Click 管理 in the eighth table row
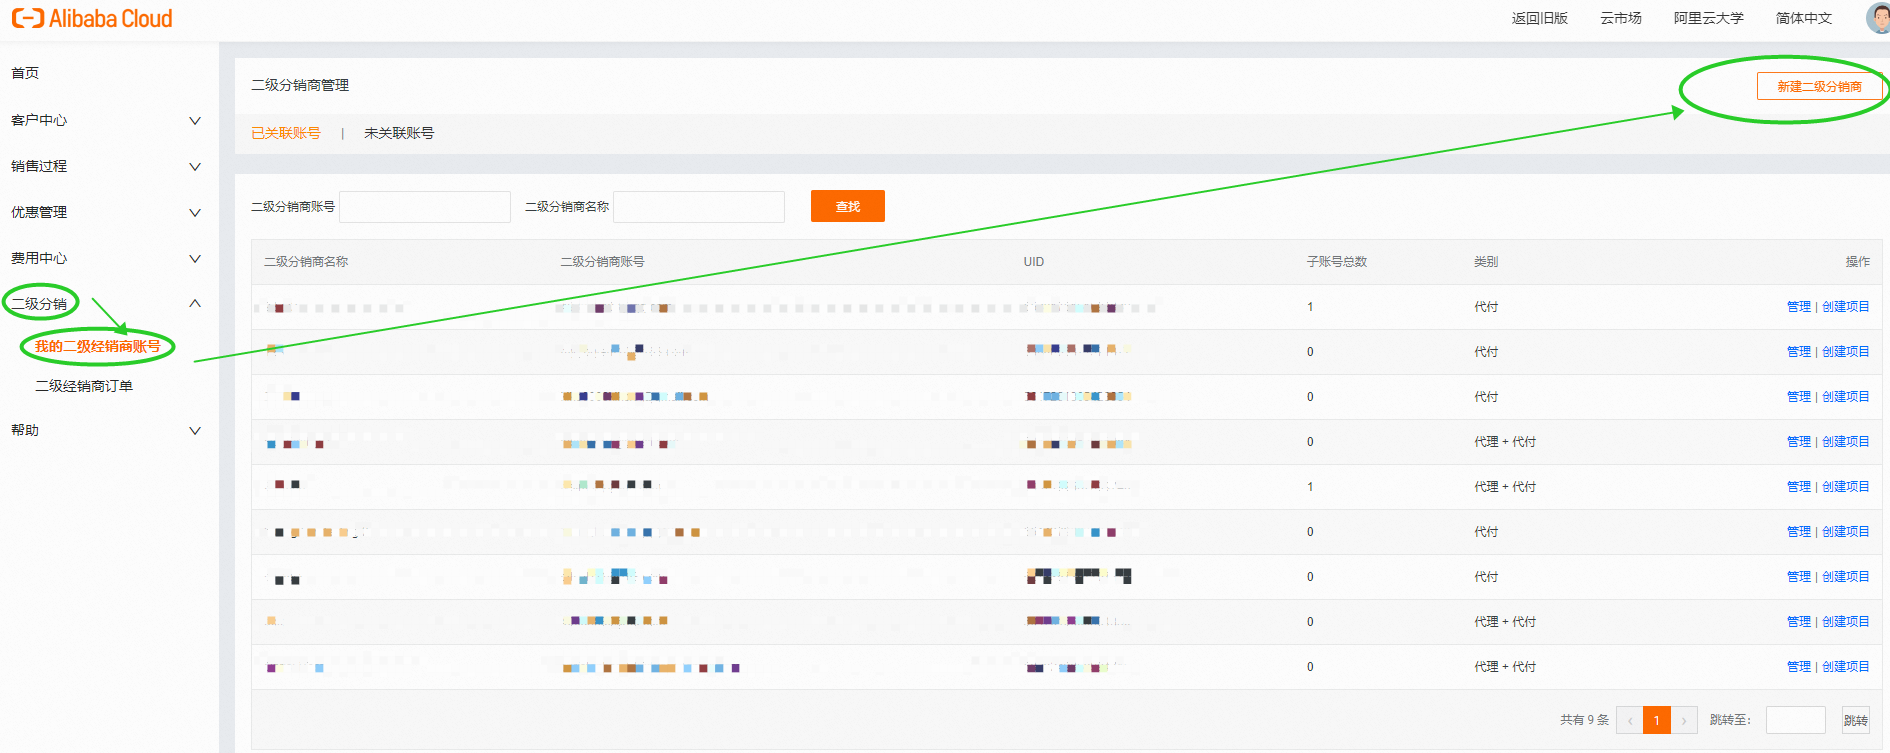The height and width of the screenshot is (753, 1890). pos(1799,622)
